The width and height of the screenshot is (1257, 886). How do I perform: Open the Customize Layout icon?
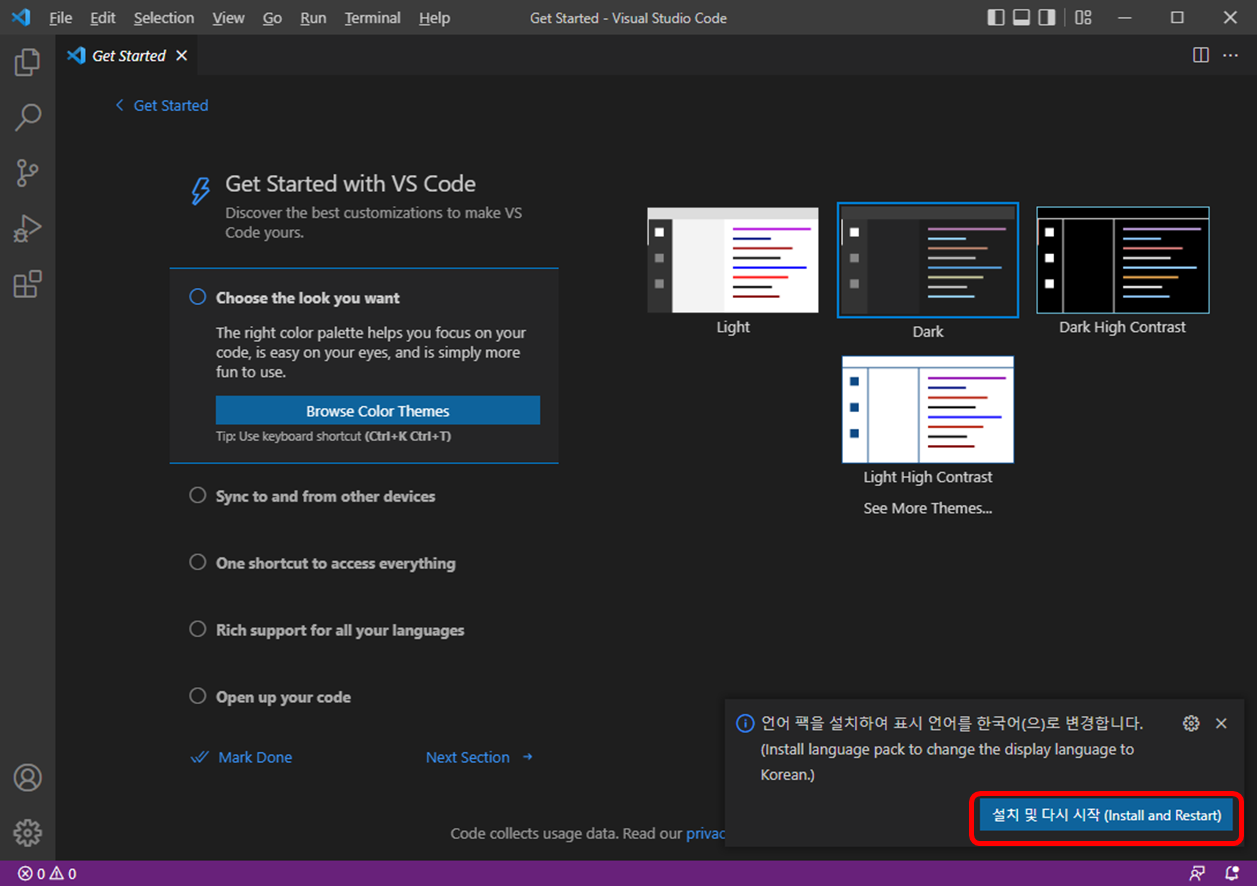(1084, 17)
